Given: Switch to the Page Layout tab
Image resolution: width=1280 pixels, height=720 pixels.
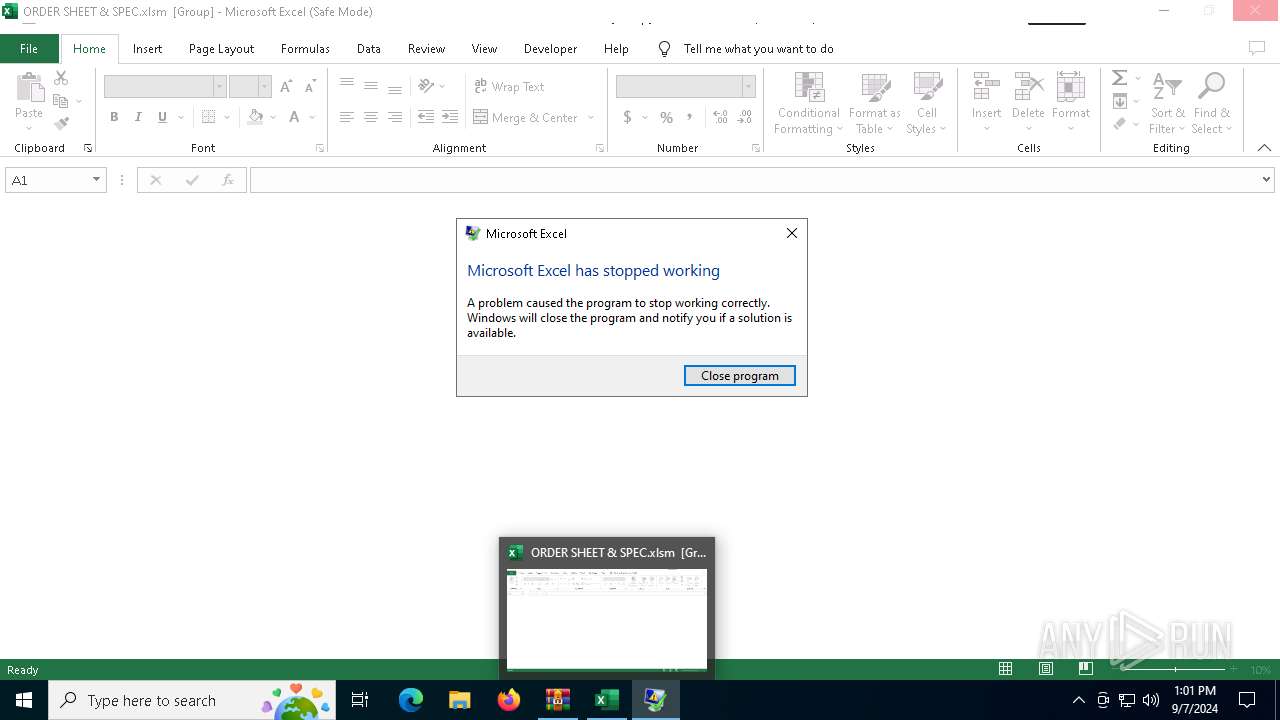Looking at the screenshot, I should click(221, 48).
